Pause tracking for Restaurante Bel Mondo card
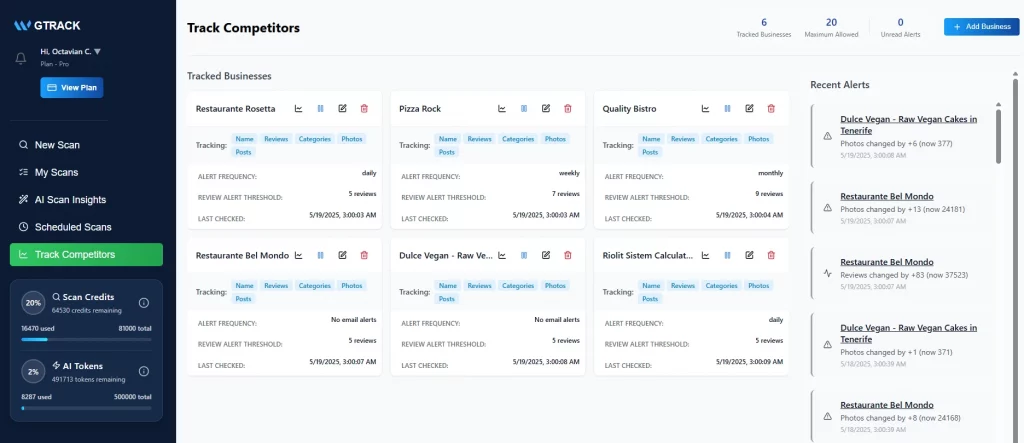This screenshot has width=1024, height=443. [320, 255]
